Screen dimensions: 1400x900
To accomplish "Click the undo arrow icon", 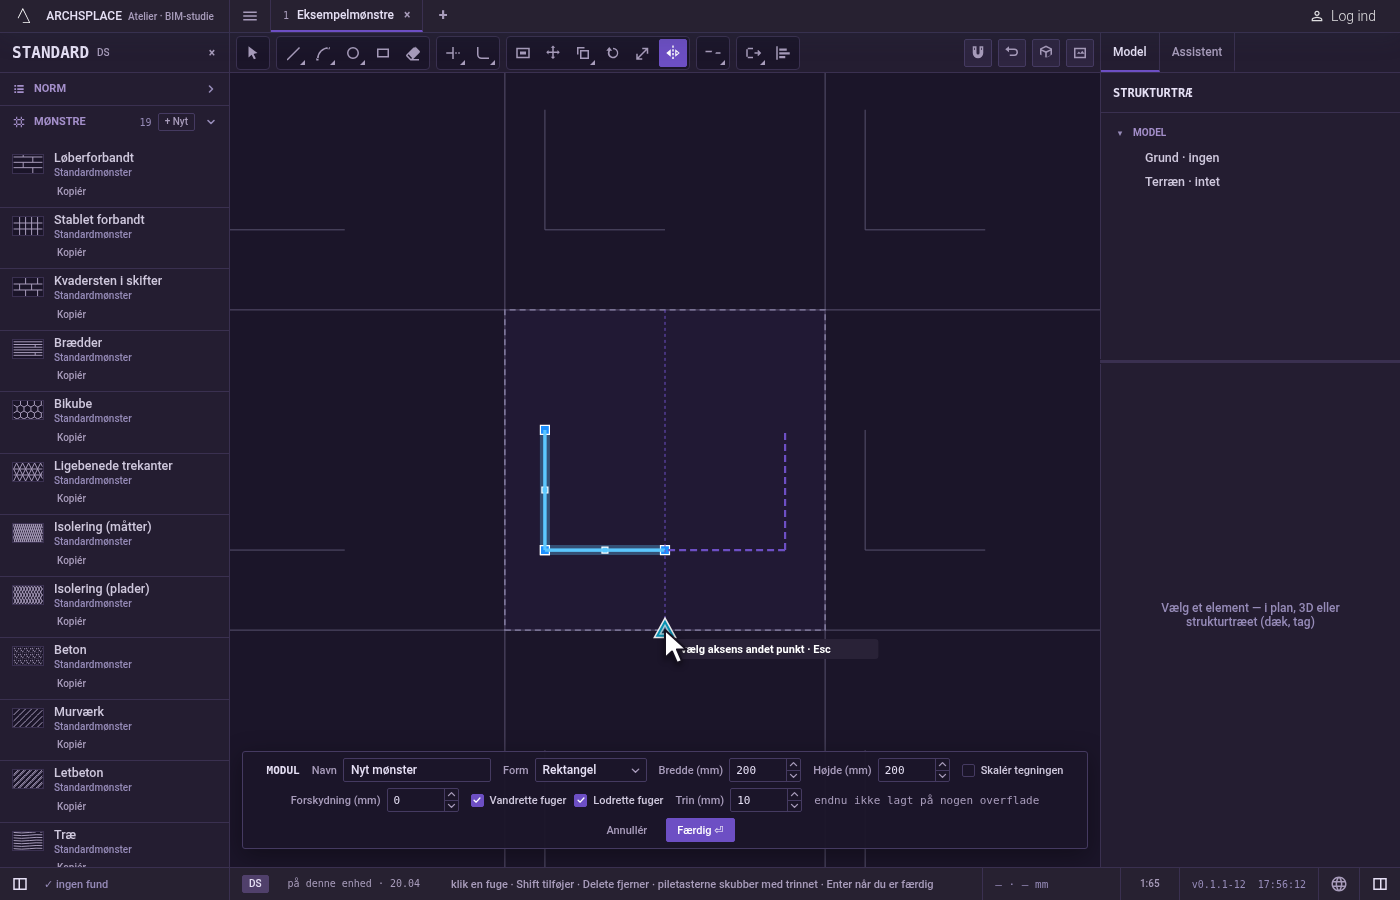I will coord(1012,53).
